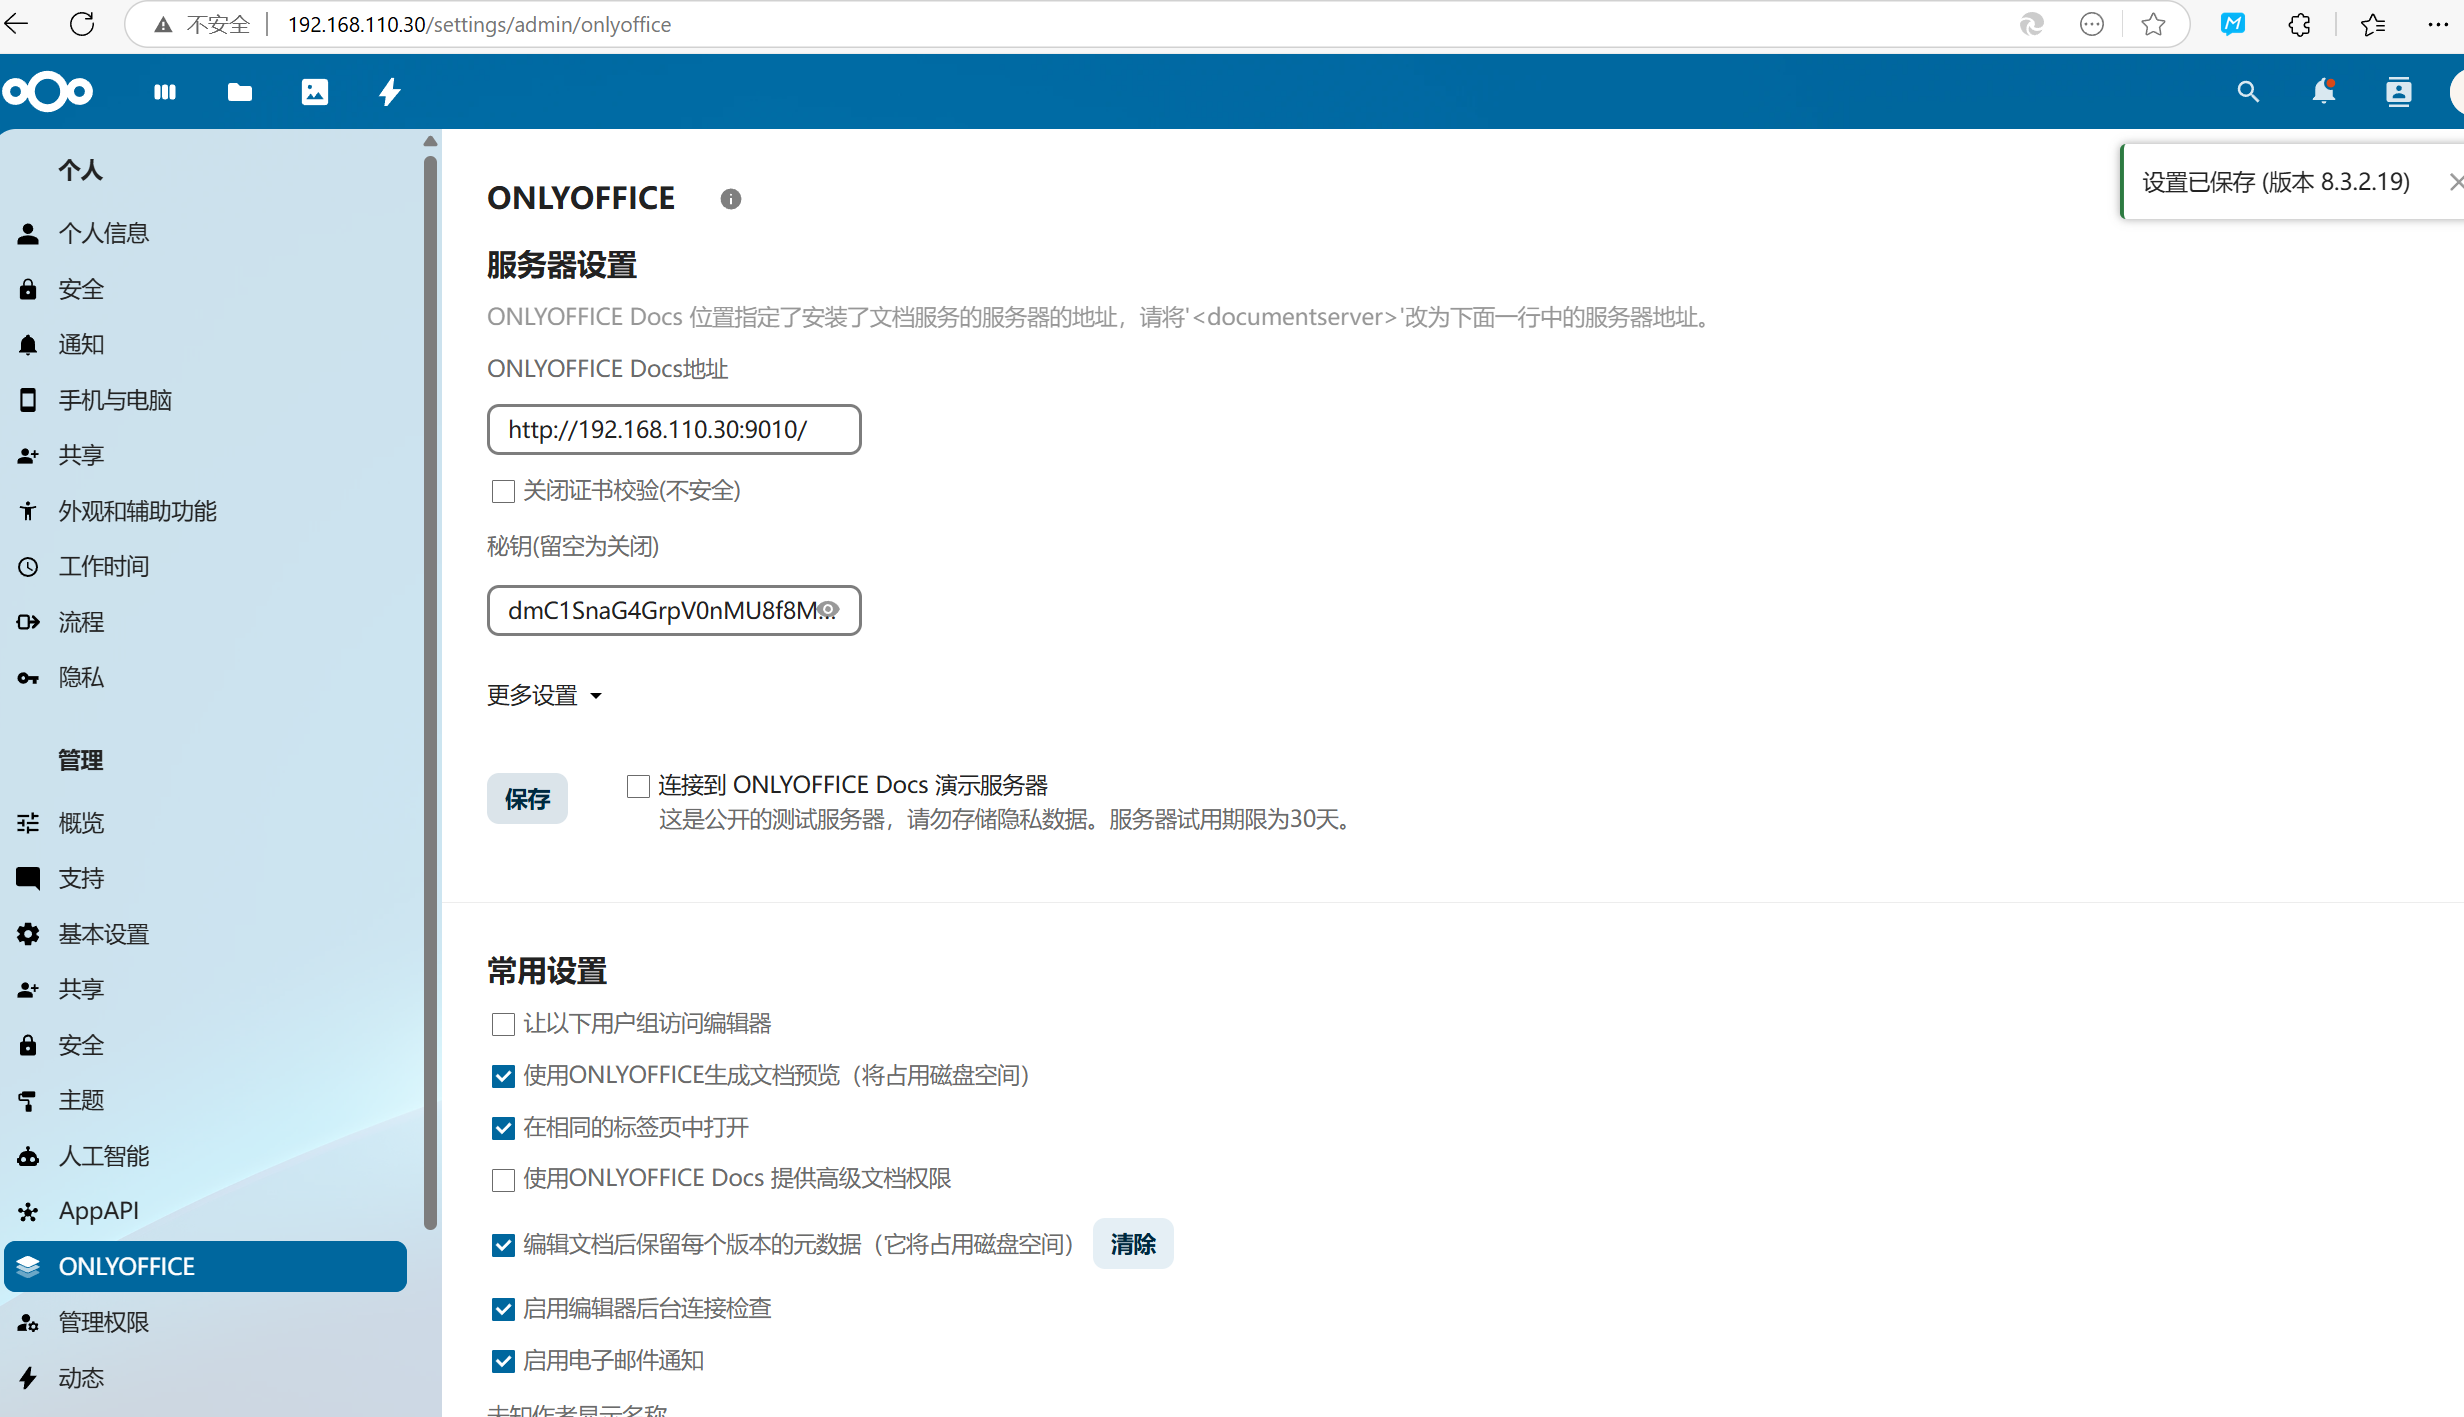Open personal 安全 settings

click(x=205, y=290)
